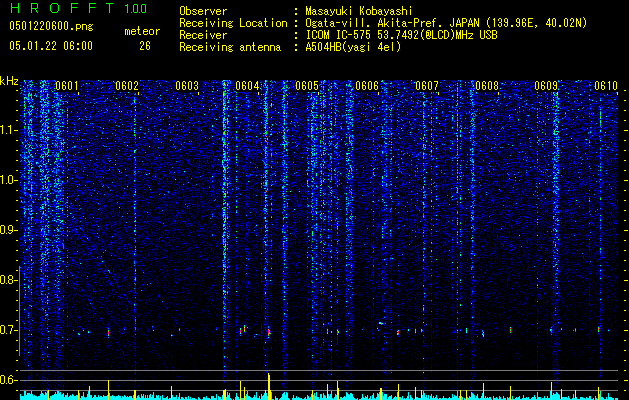Click the Receiving antenna field label
The width and height of the screenshot is (629, 400).
point(230,47)
